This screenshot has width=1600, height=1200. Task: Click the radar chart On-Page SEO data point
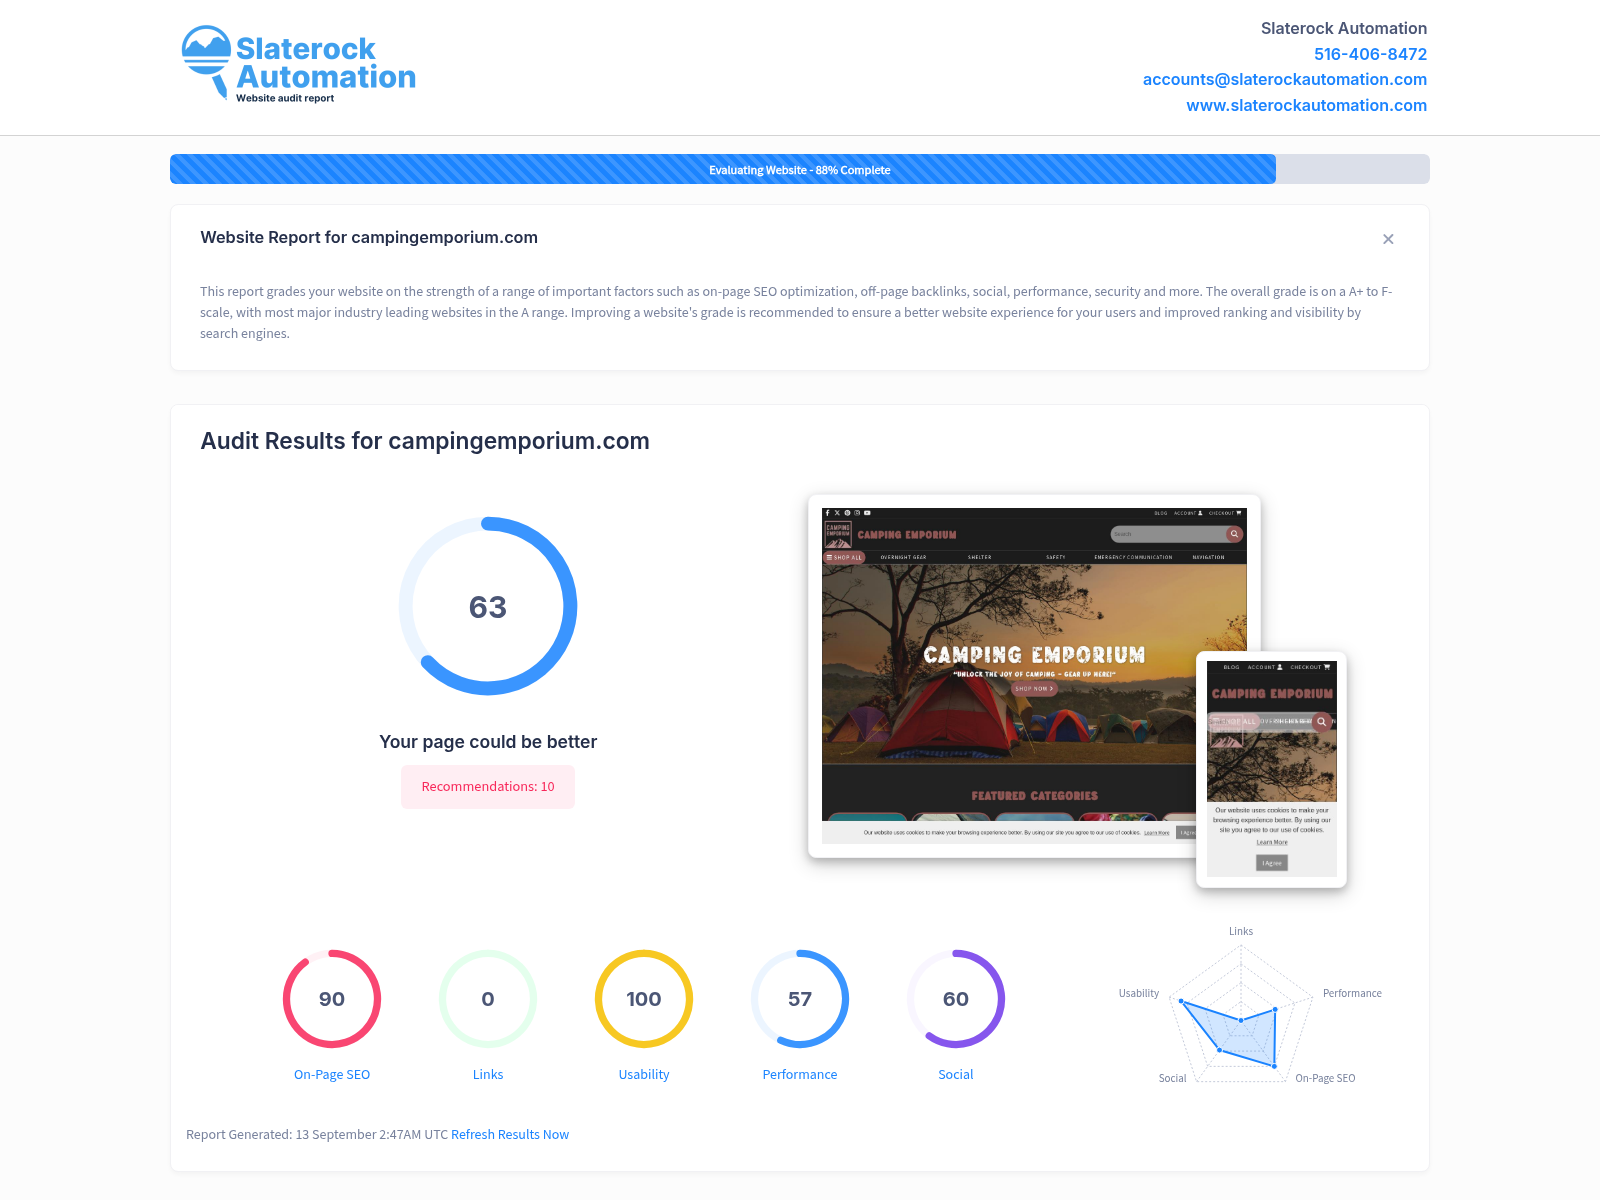pos(1275,1066)
